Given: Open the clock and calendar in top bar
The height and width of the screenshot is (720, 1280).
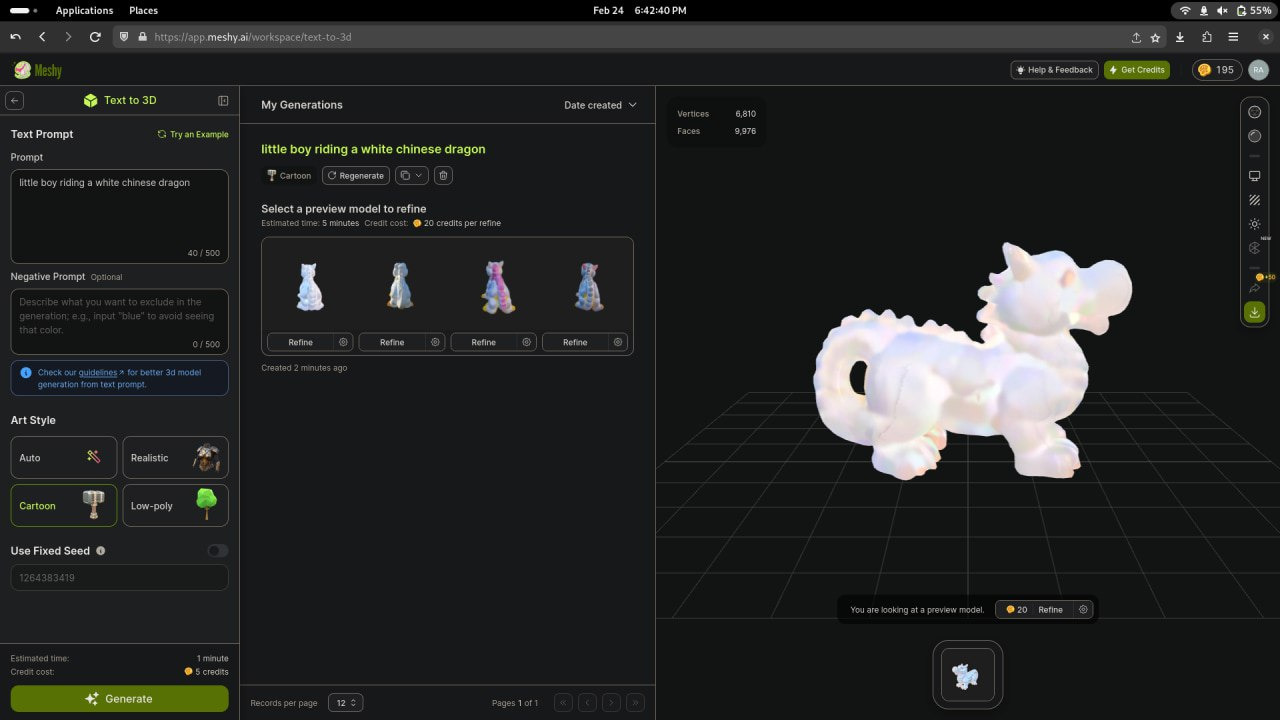Looking at the screenshot, I should pyautogui.click(x=639, y=10).
